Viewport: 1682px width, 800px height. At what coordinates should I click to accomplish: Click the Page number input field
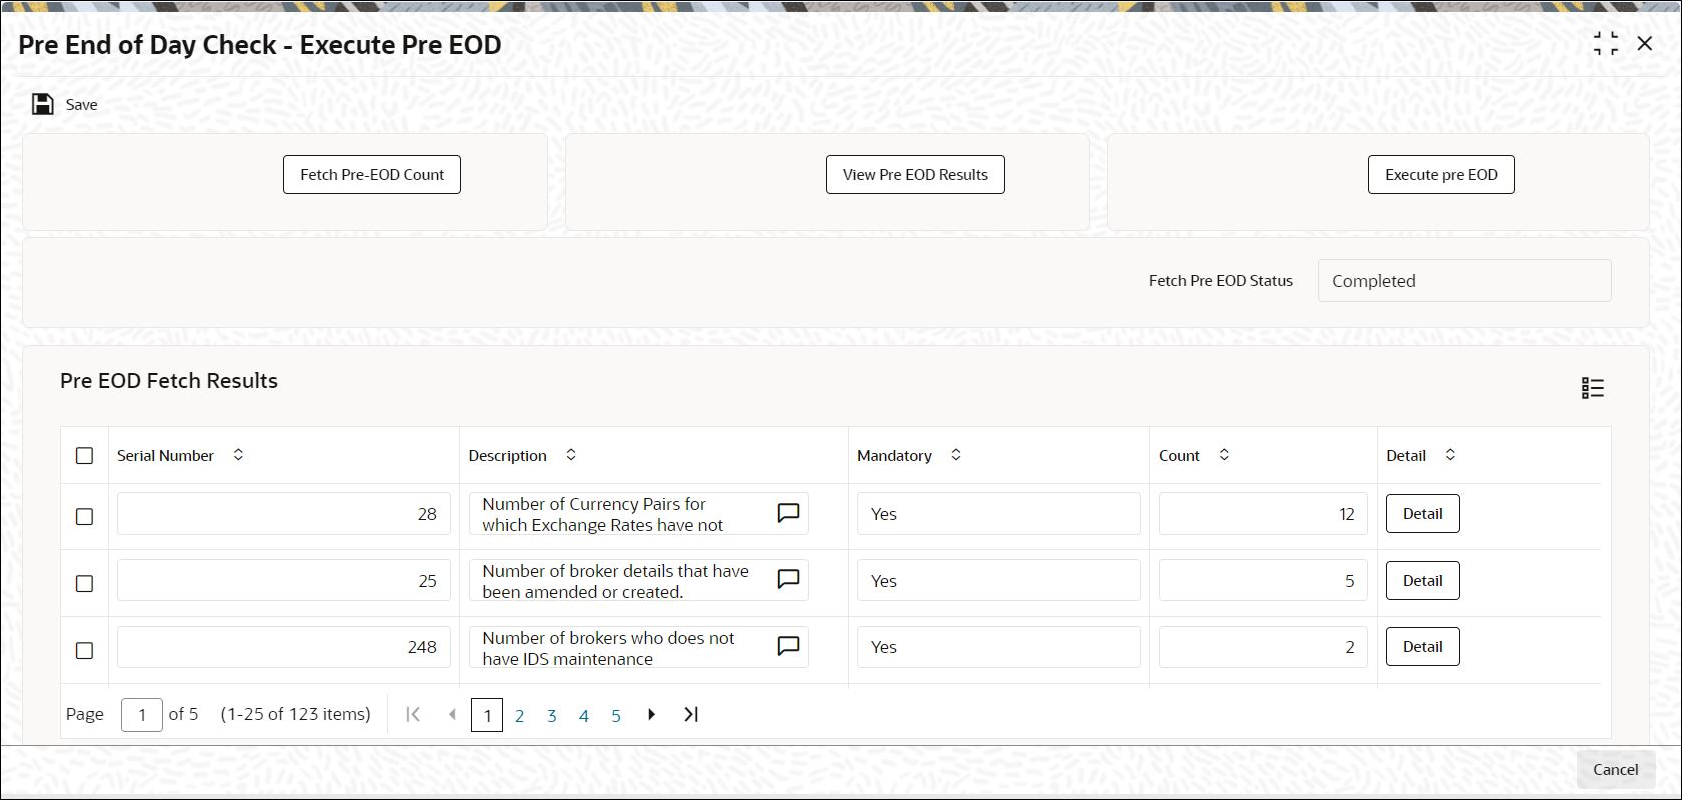(142, 714)
